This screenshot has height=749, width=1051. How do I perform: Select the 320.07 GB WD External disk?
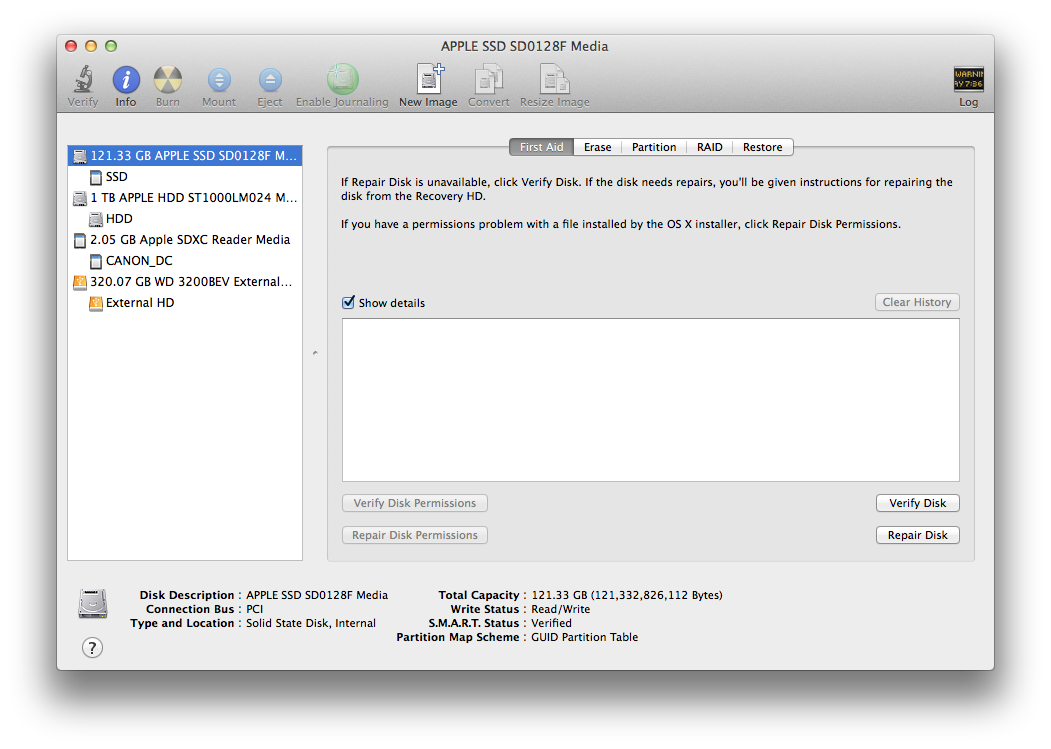point(185,282)
